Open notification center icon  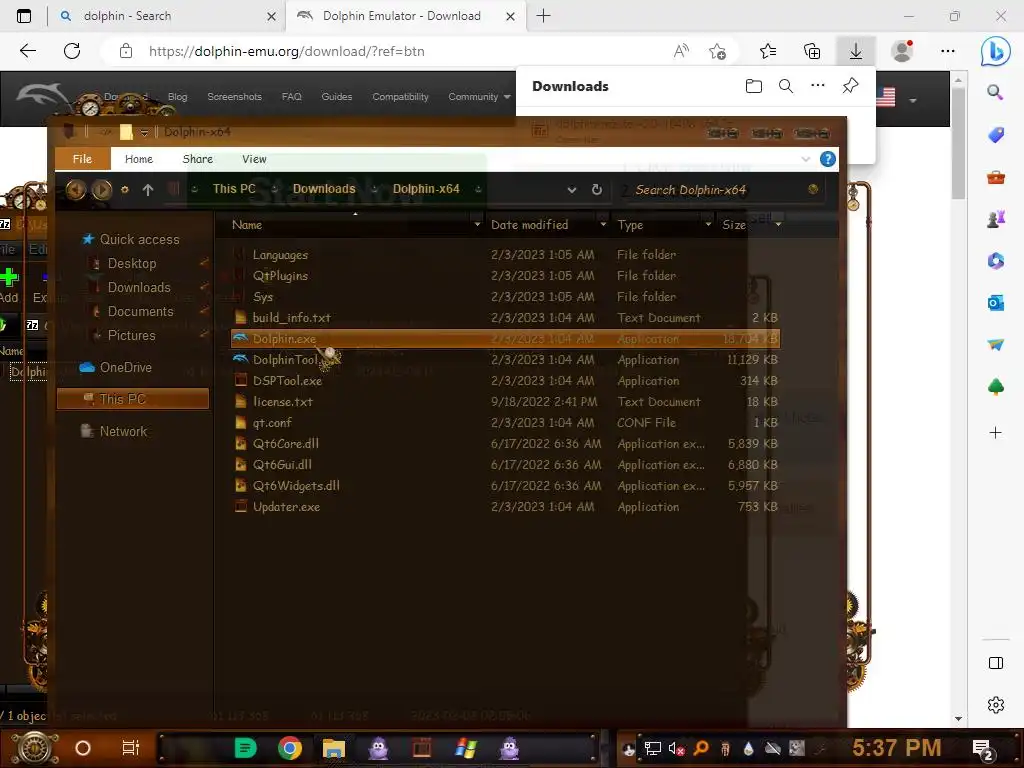tap(983, 749)
